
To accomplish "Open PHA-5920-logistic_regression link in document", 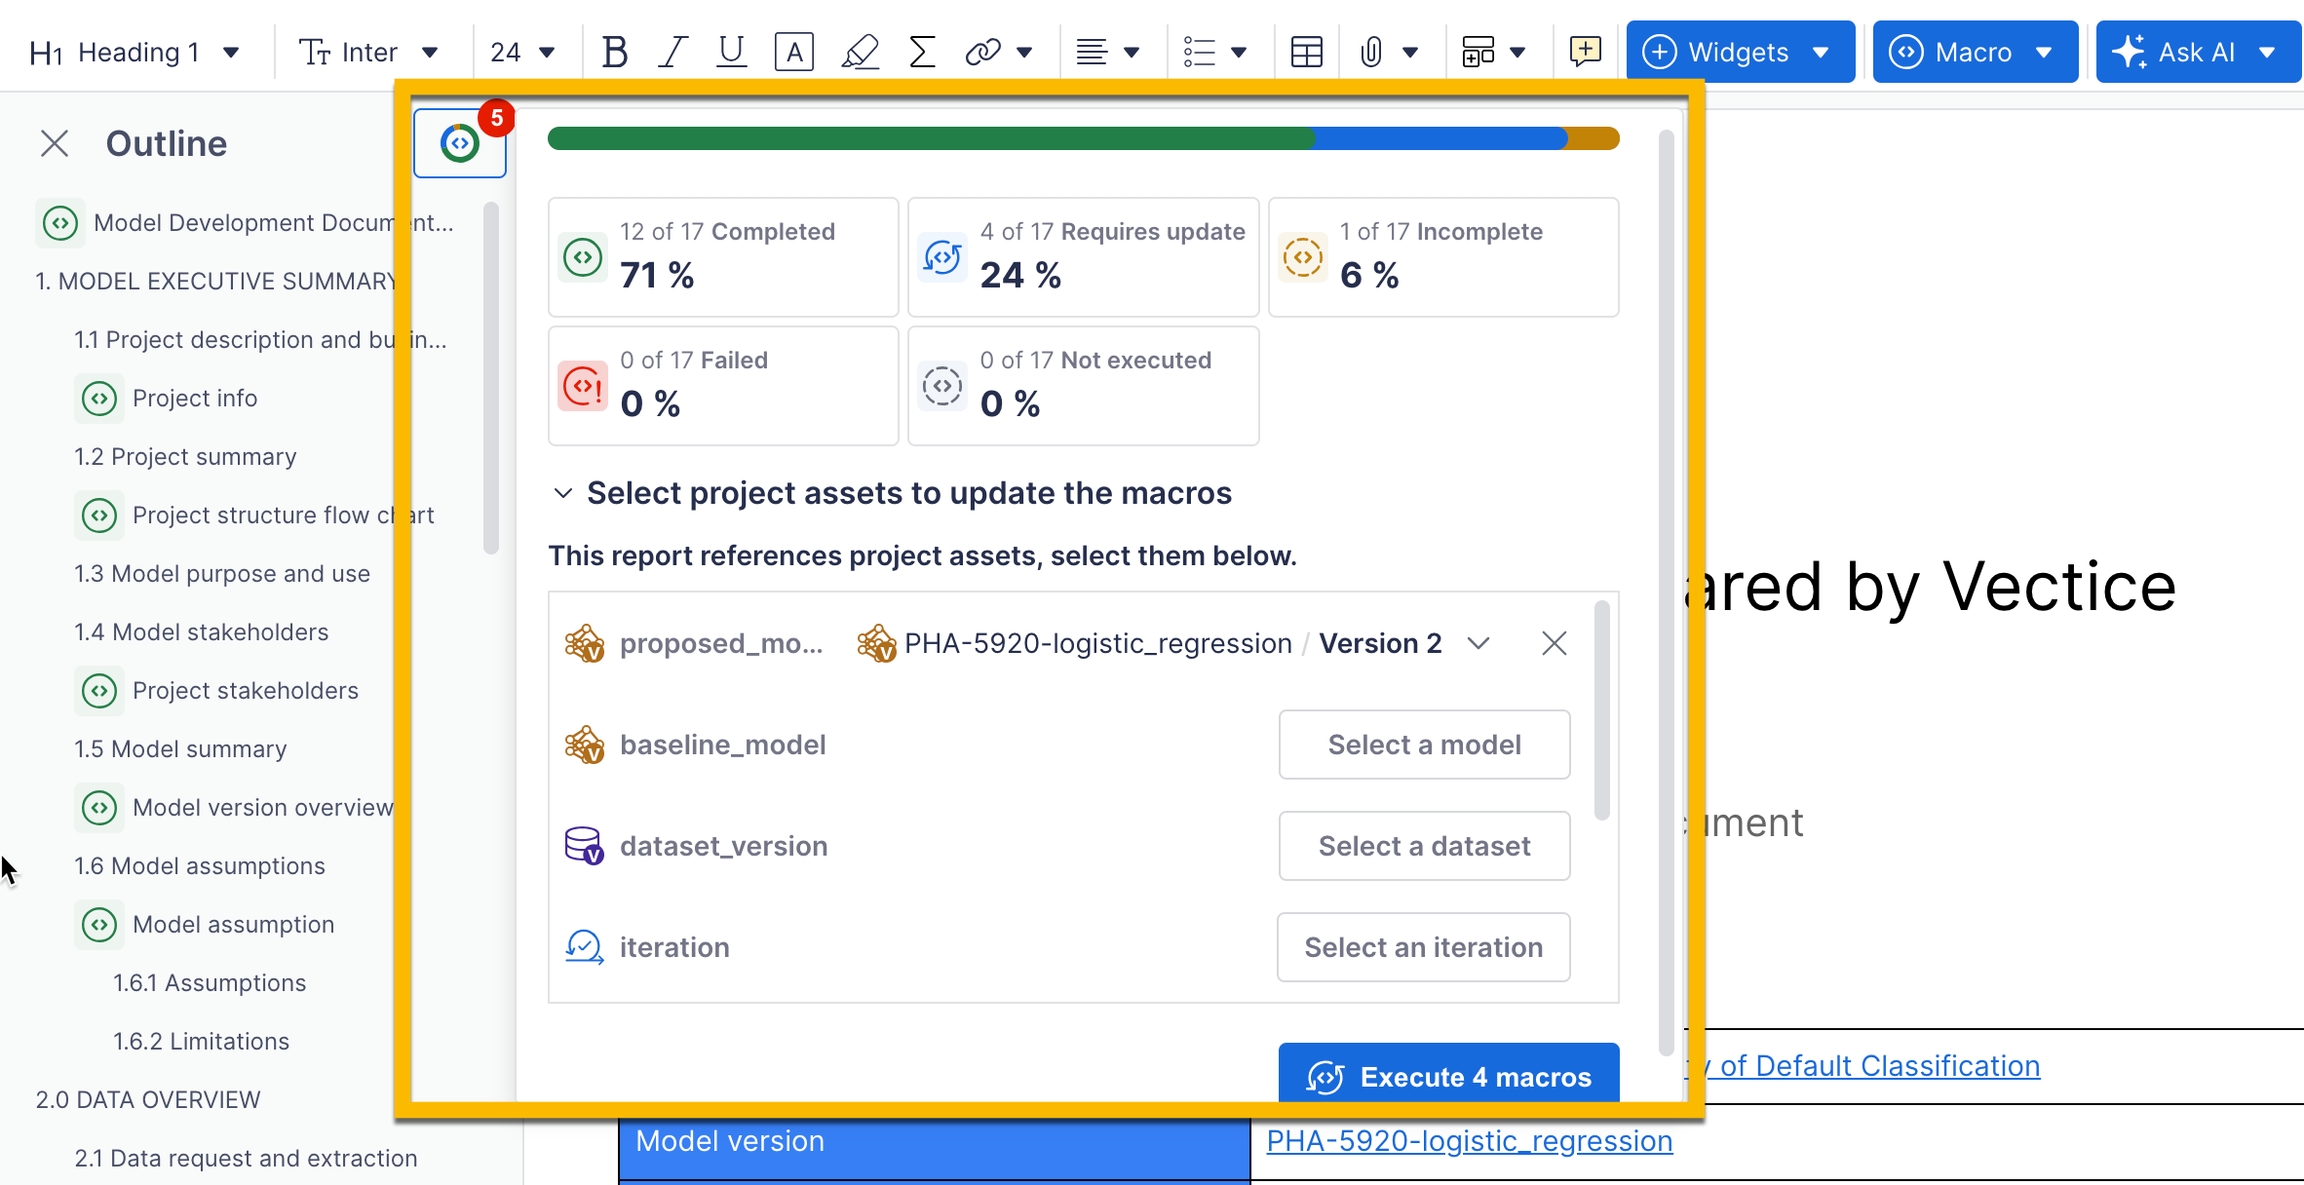I will (x=1468, y=1141).
